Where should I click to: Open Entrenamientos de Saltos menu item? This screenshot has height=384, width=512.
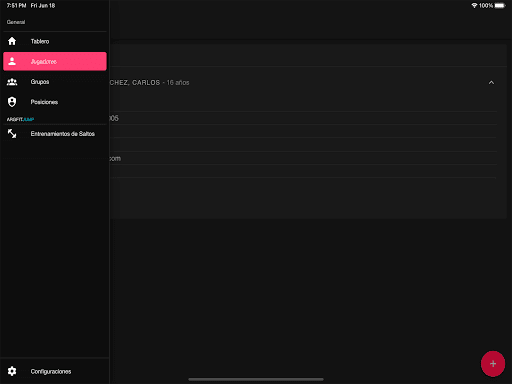tap(55, 134)
